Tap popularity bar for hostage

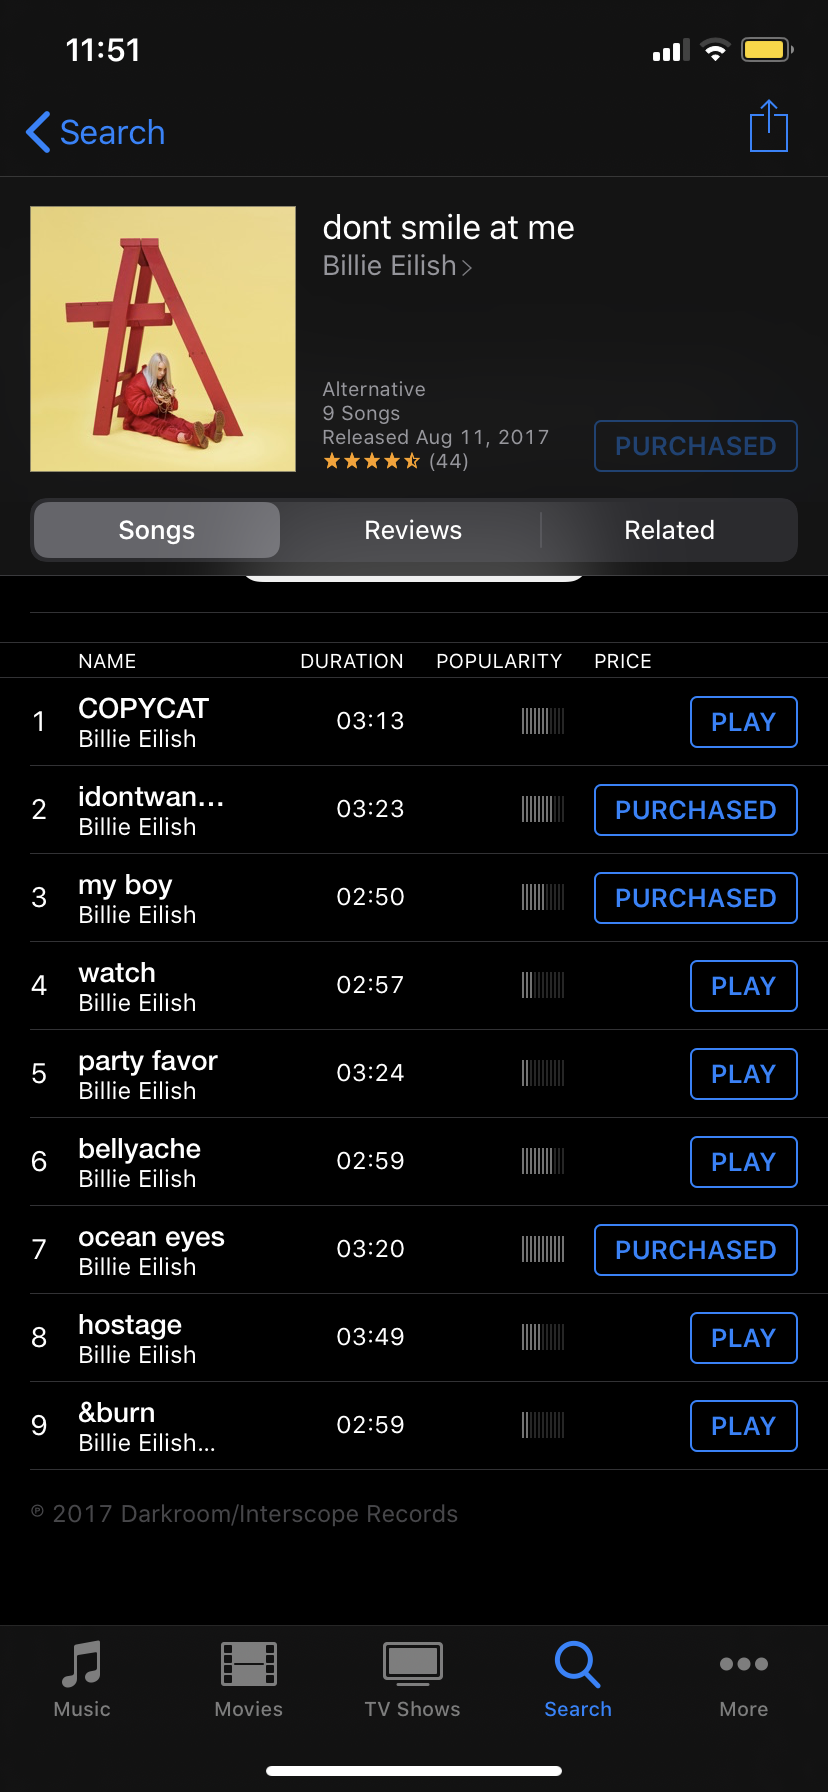(x=543, y=1337)
